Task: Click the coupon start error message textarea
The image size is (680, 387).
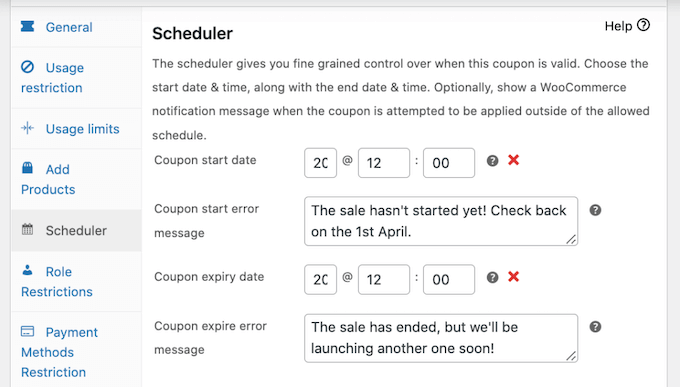Action: (441, 221)
